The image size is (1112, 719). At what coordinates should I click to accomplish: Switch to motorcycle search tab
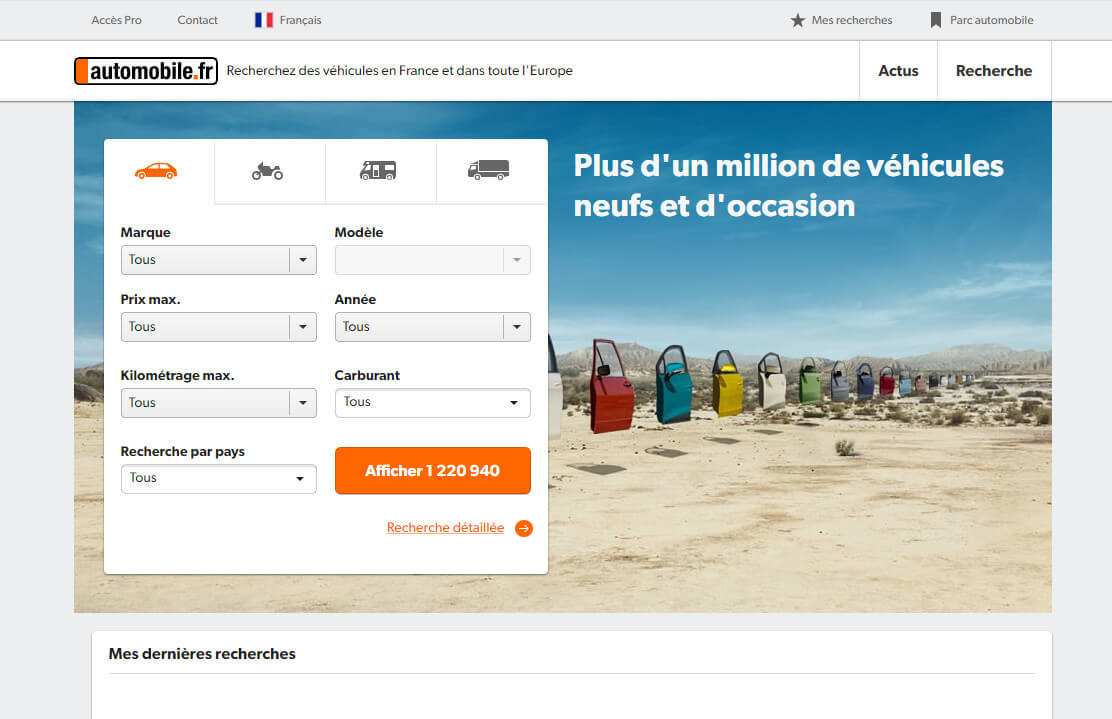[267, 171]
